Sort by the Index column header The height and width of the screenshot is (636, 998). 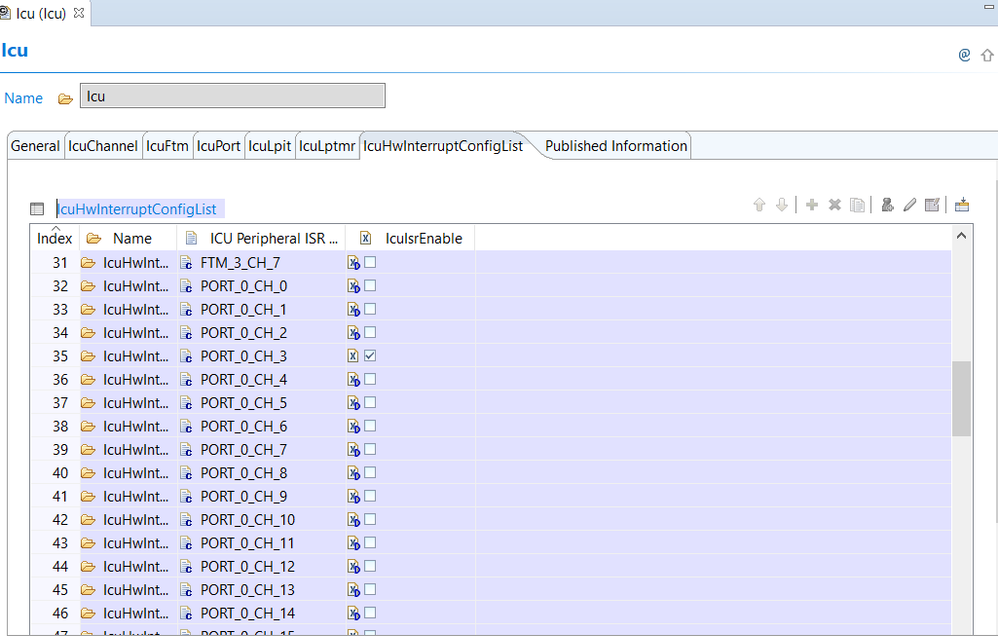[x=54, y=238]
